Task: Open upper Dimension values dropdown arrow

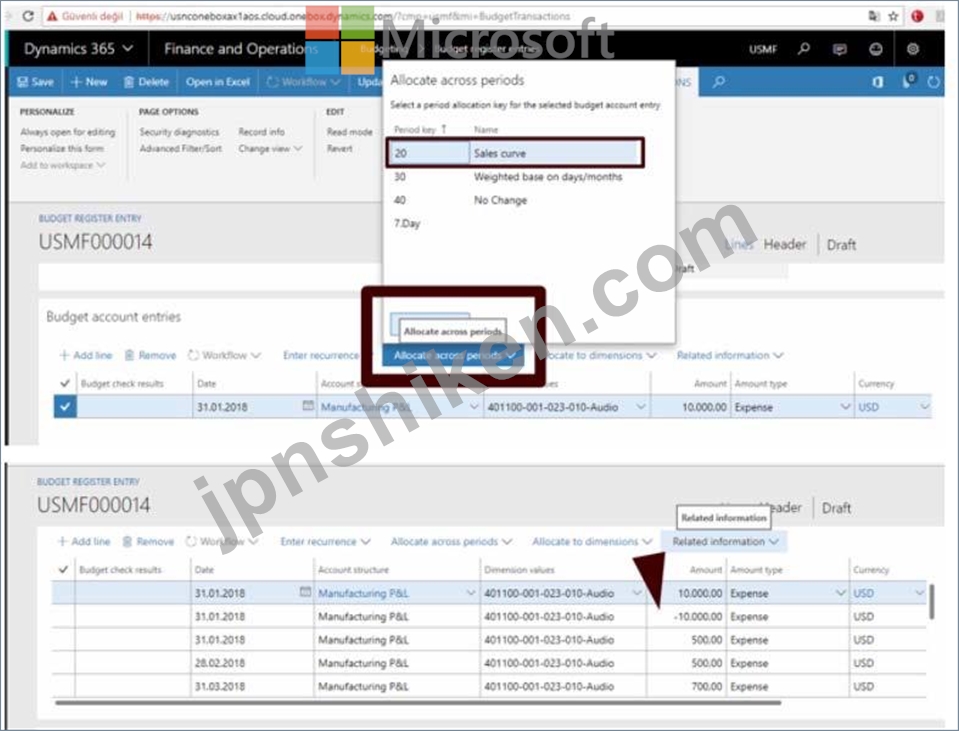Action: click(640, 407)
